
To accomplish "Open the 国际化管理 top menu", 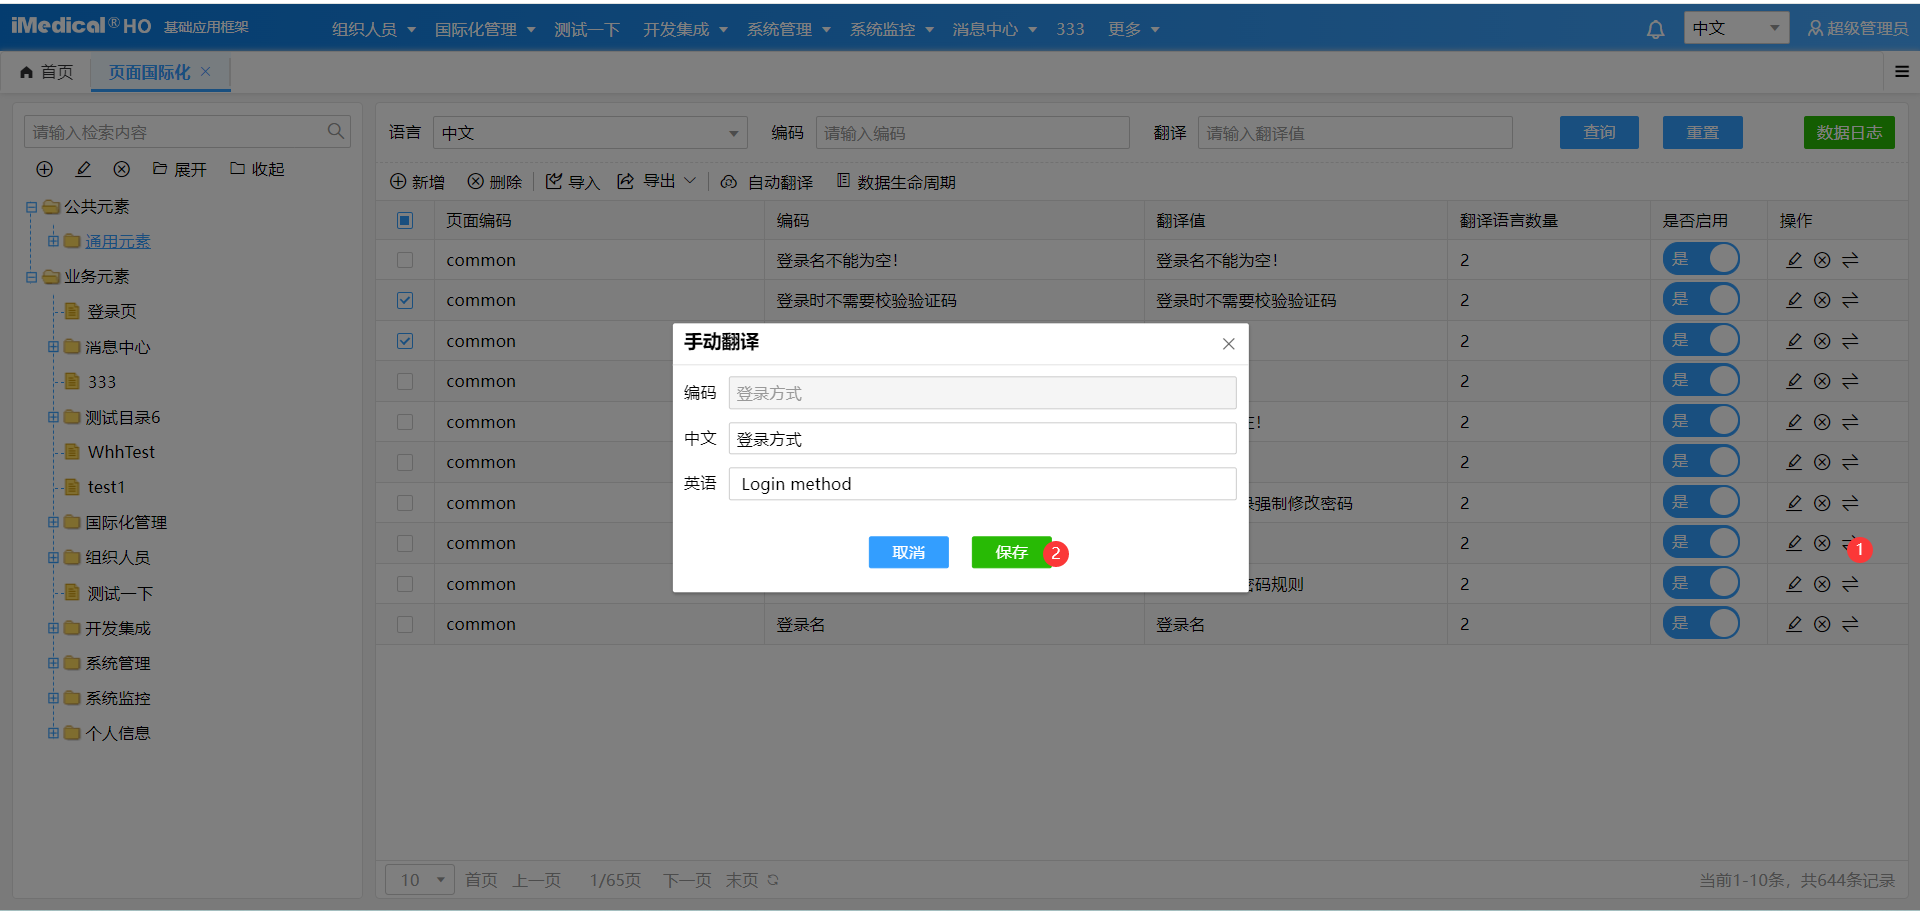I will [x=485, y=29].
